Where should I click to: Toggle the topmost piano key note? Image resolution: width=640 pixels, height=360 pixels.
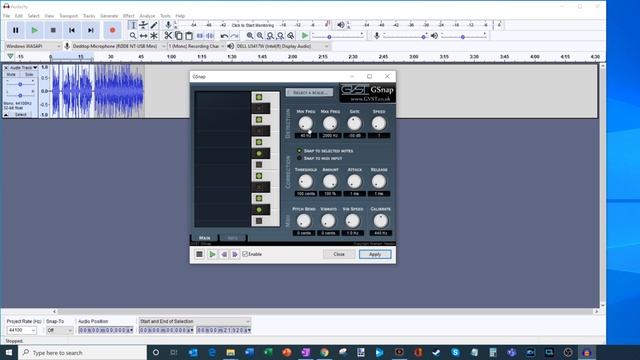tap(259, 97)
